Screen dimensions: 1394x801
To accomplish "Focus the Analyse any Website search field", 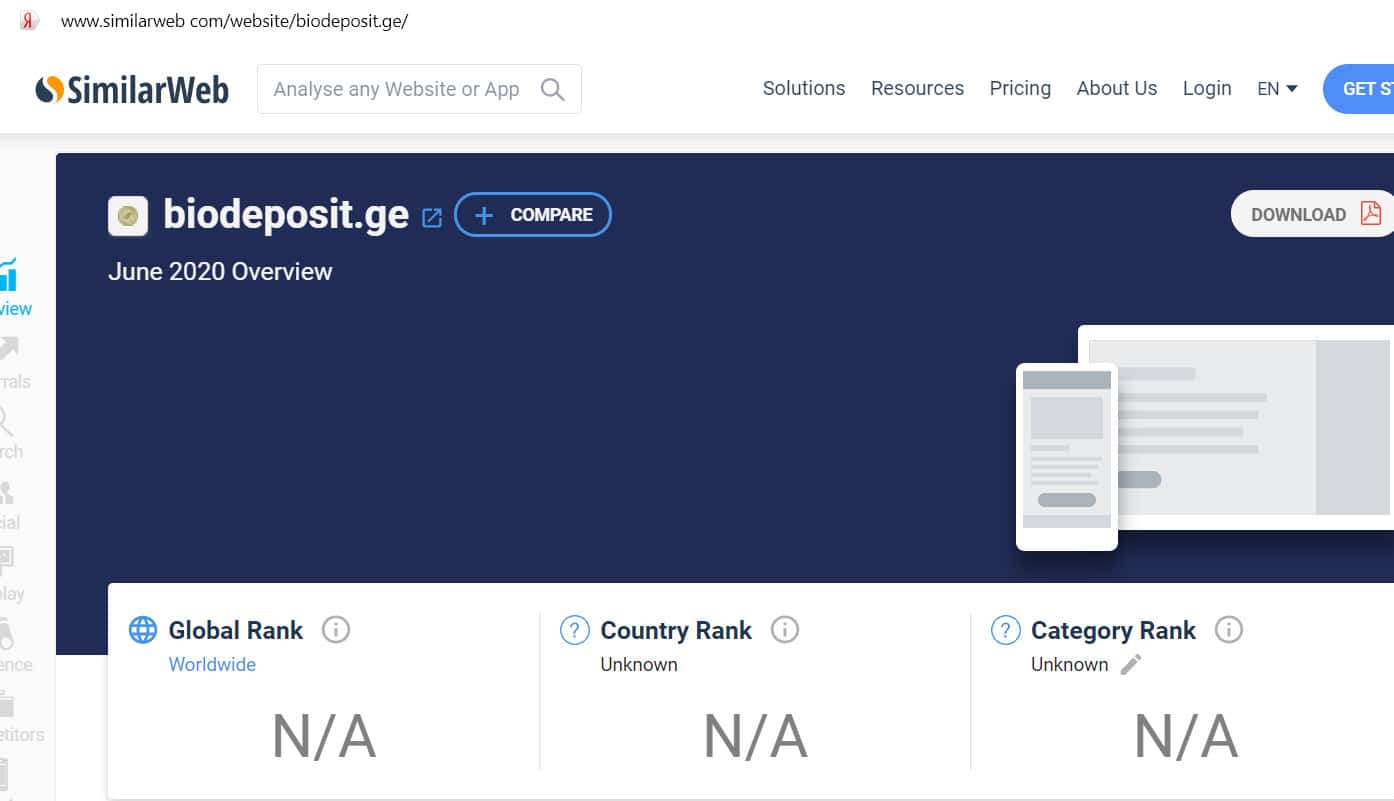I will pos(419,89).
